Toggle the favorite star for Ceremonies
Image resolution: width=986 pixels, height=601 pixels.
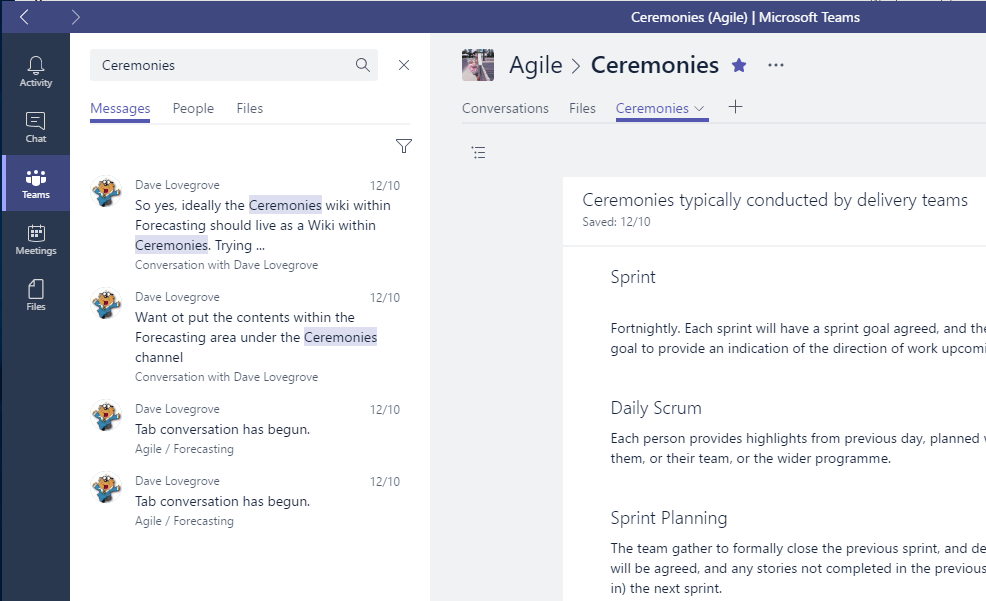[x=739, y=65]
